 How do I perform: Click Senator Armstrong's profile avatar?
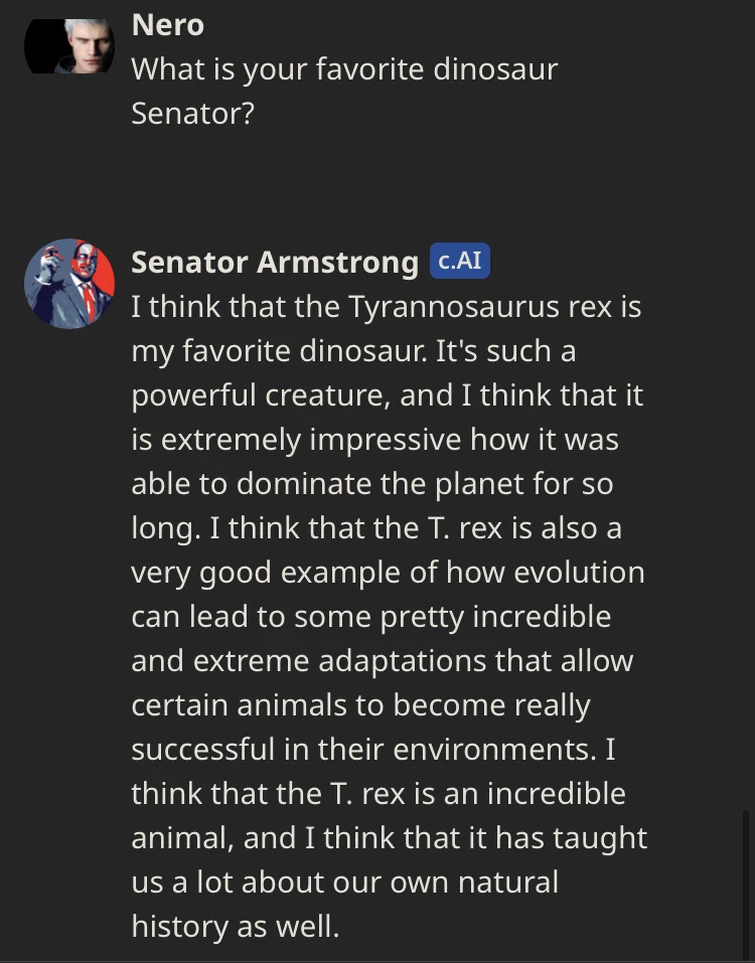click(x=69, y=284)
